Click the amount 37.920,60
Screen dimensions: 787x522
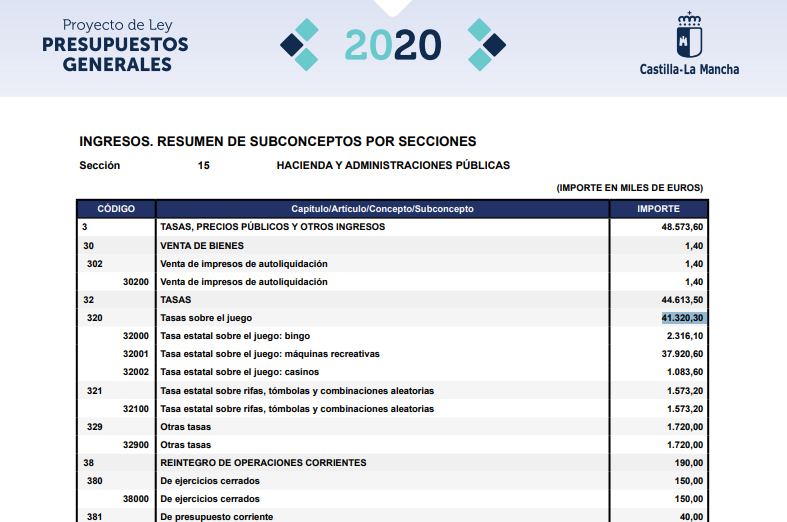(682, 354)
